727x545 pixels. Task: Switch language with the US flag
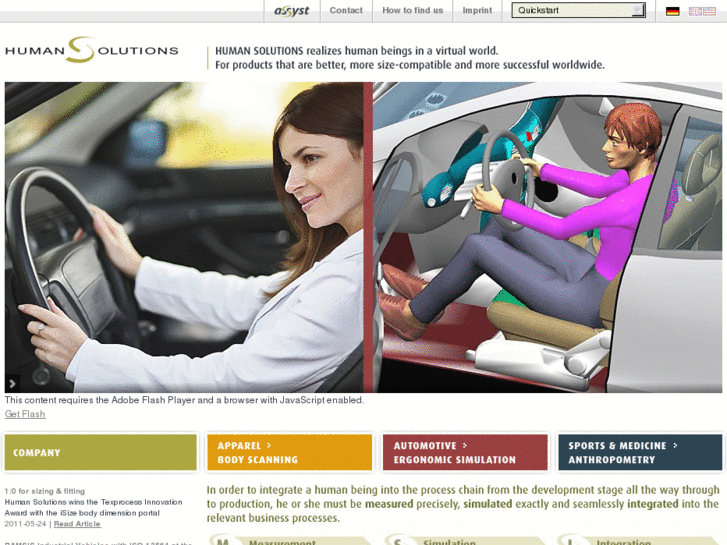[709, 11]
